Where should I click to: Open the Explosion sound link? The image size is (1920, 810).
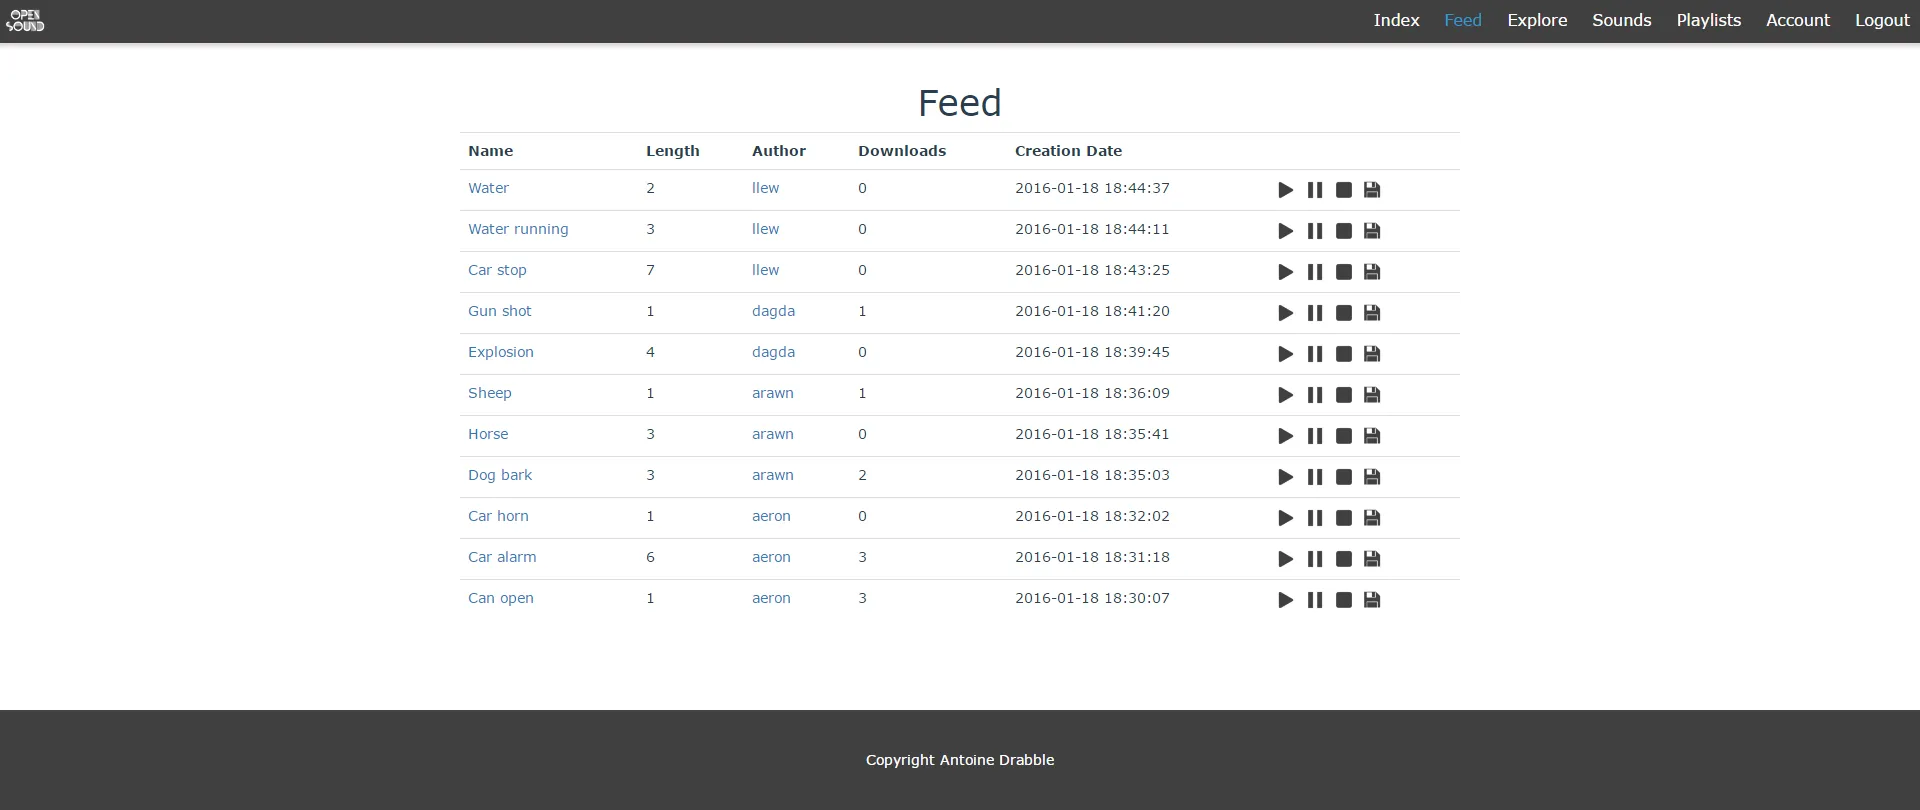501,352
